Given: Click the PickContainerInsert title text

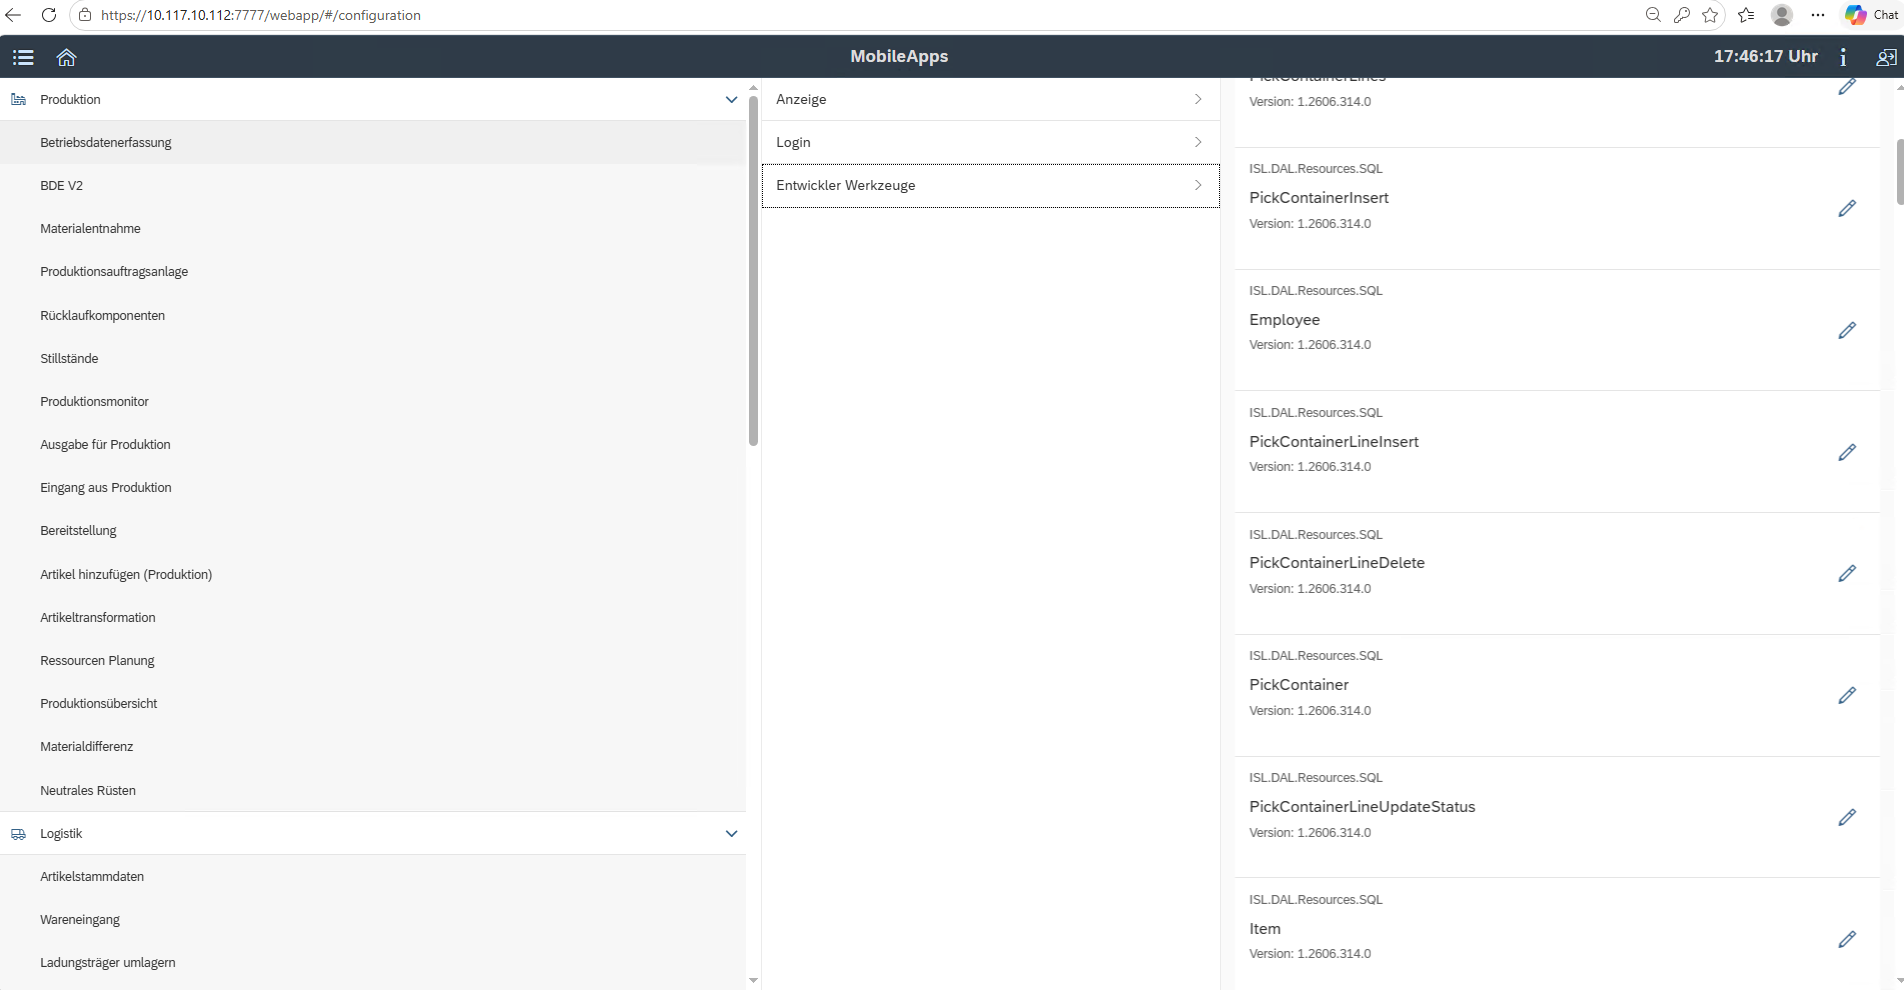Looking at the screenshot, I should (1319, 198).
